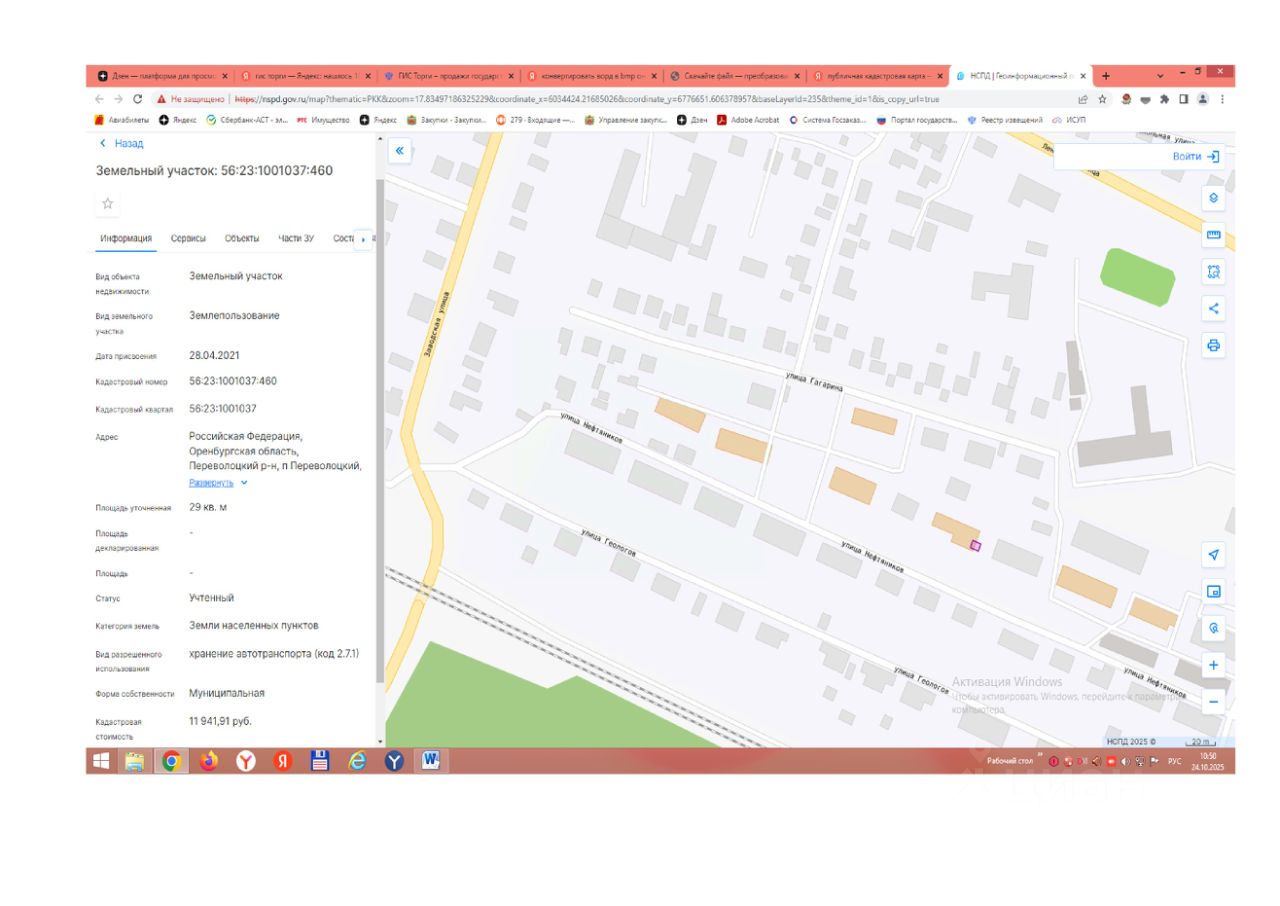Click the cadastral cost 11 941,91 руб.
This screenshot has height=906, width=1280.
[220, 721]
